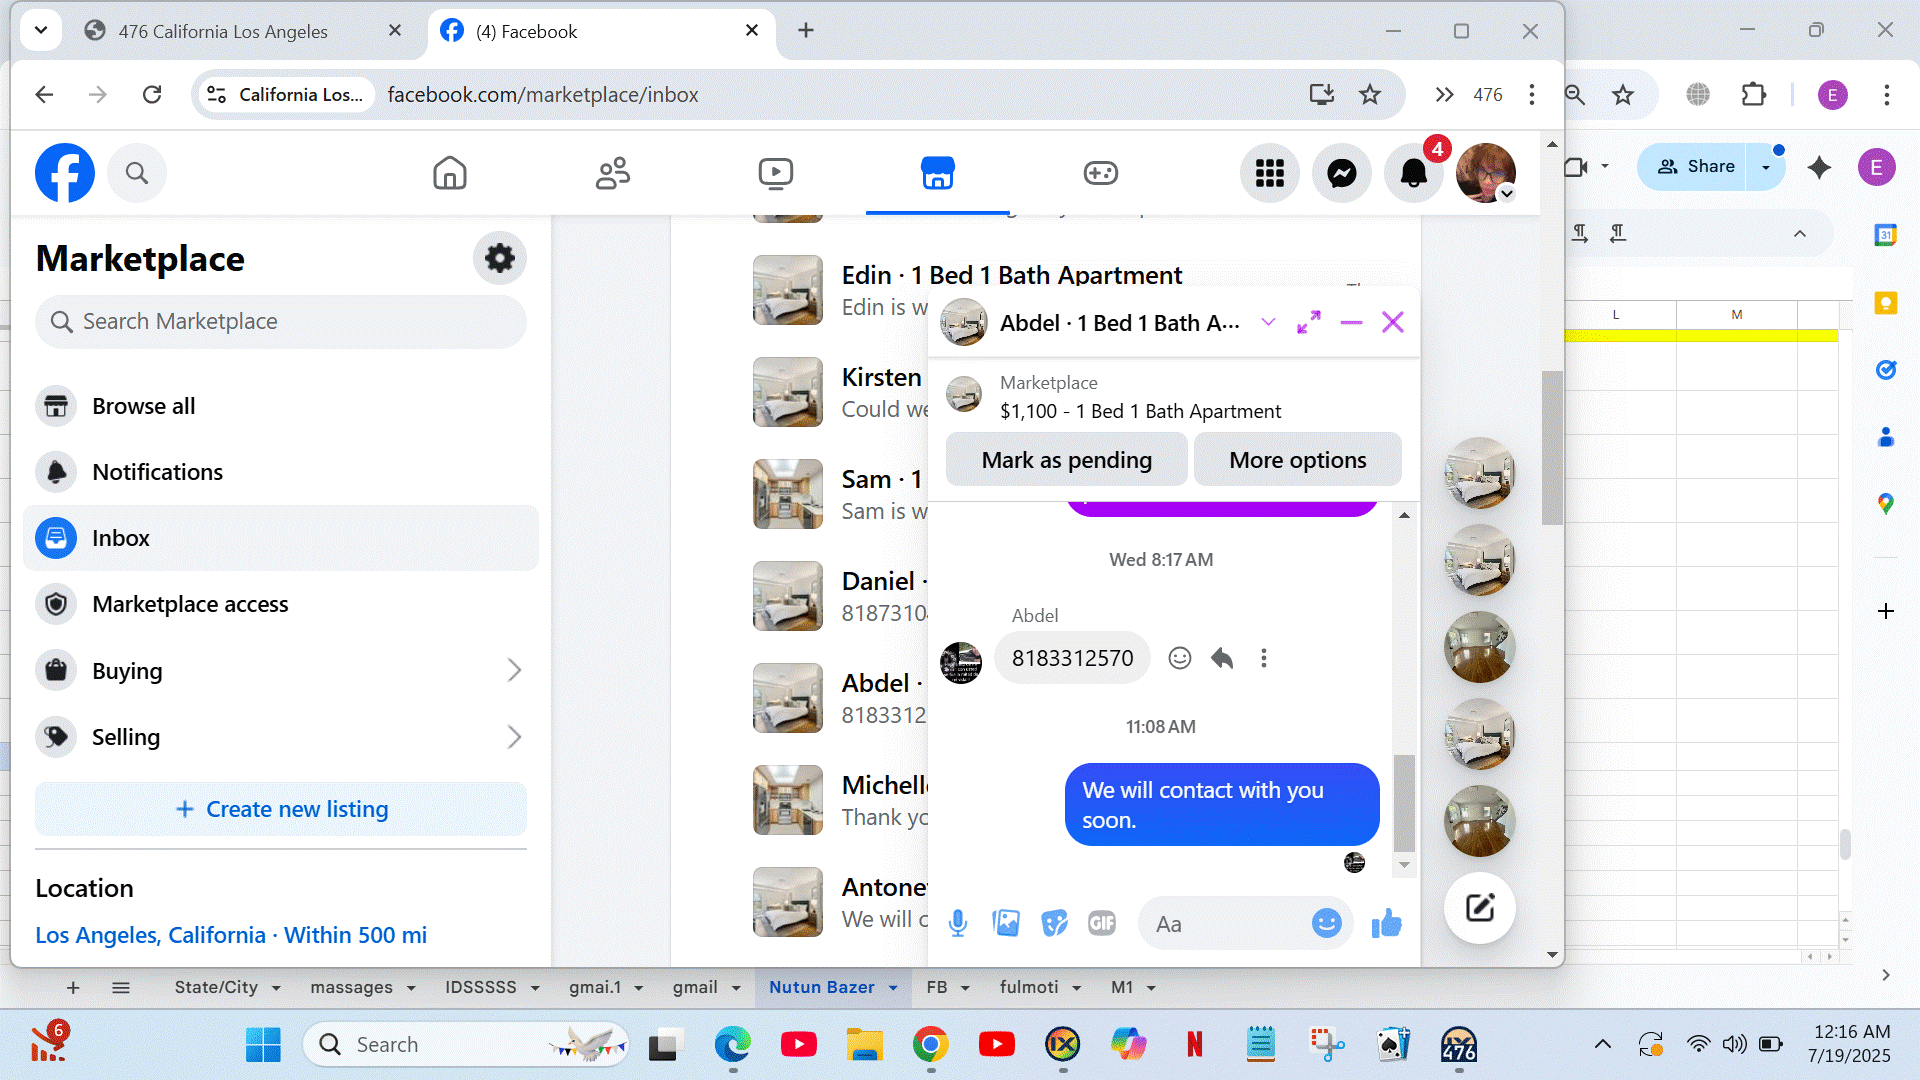Open chat options chevron beside Abdel
Viewport: 1920px width, 1080px height.
[1268, 322]
